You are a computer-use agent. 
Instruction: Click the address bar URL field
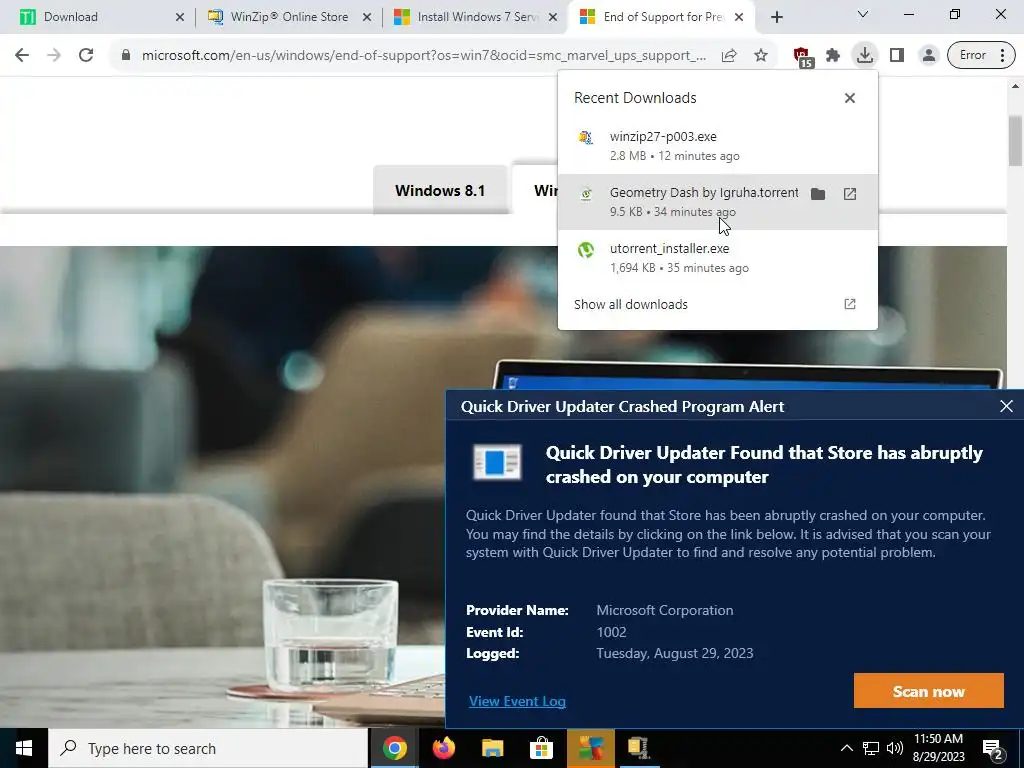[424, 56]
